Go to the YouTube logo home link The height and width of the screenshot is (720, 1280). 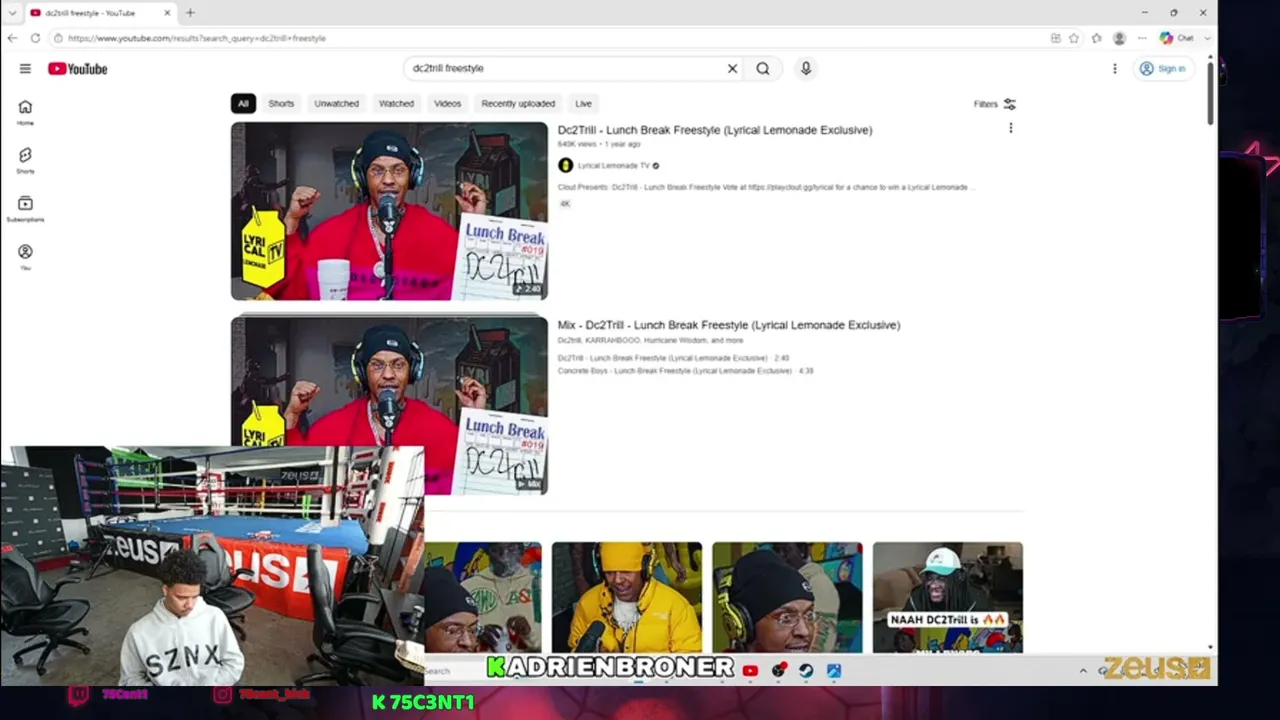click(77, 69)
